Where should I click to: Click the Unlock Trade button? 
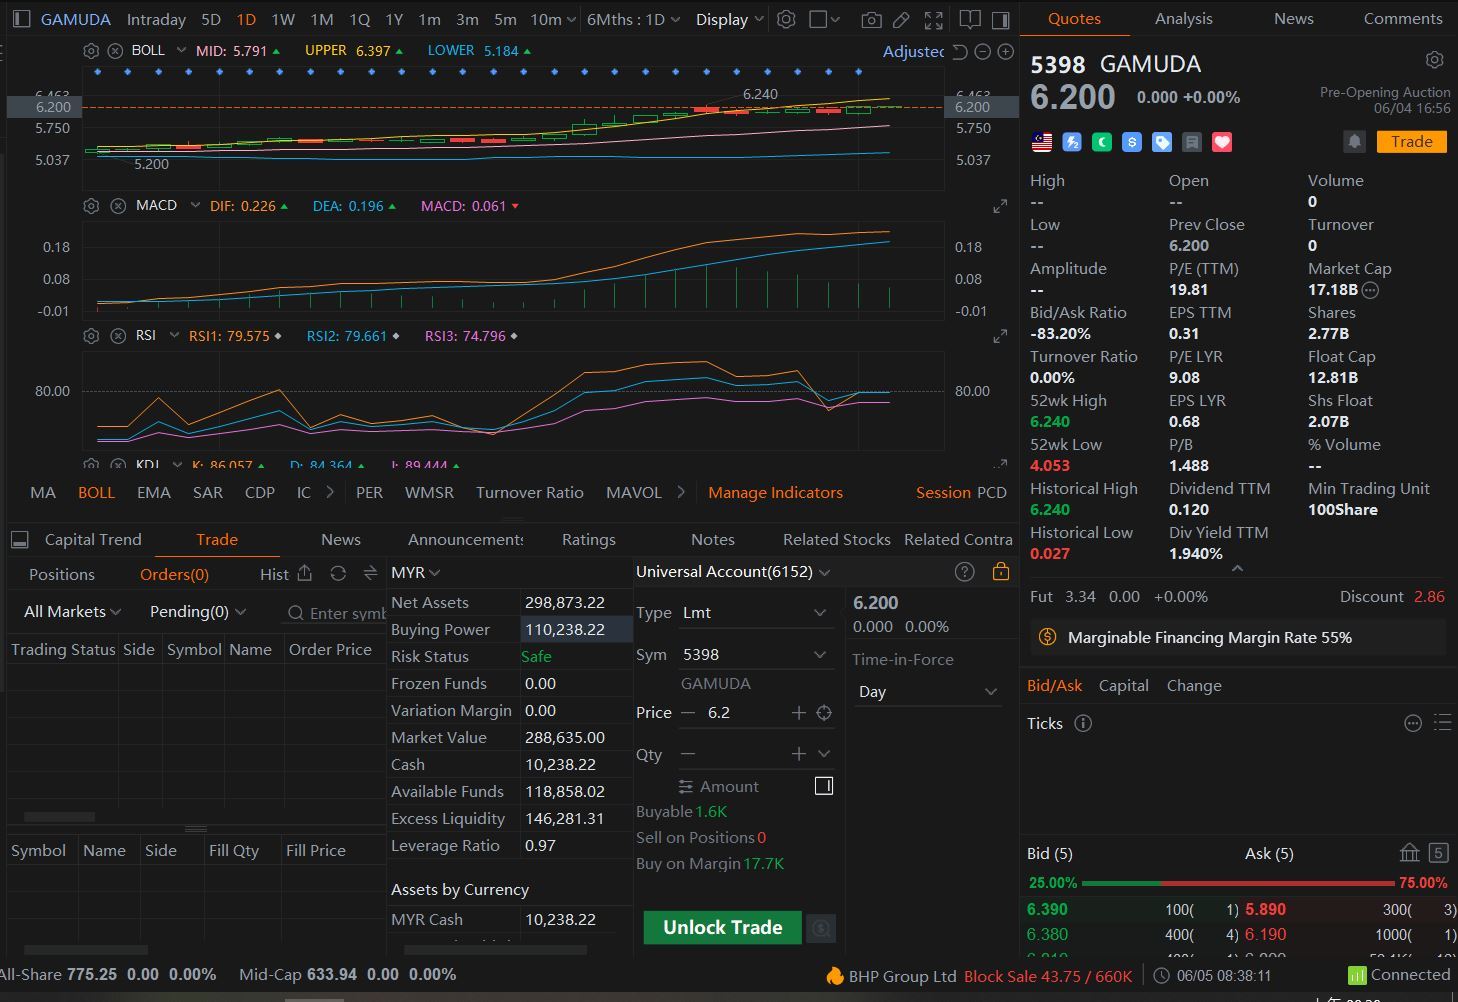[722, 927]
